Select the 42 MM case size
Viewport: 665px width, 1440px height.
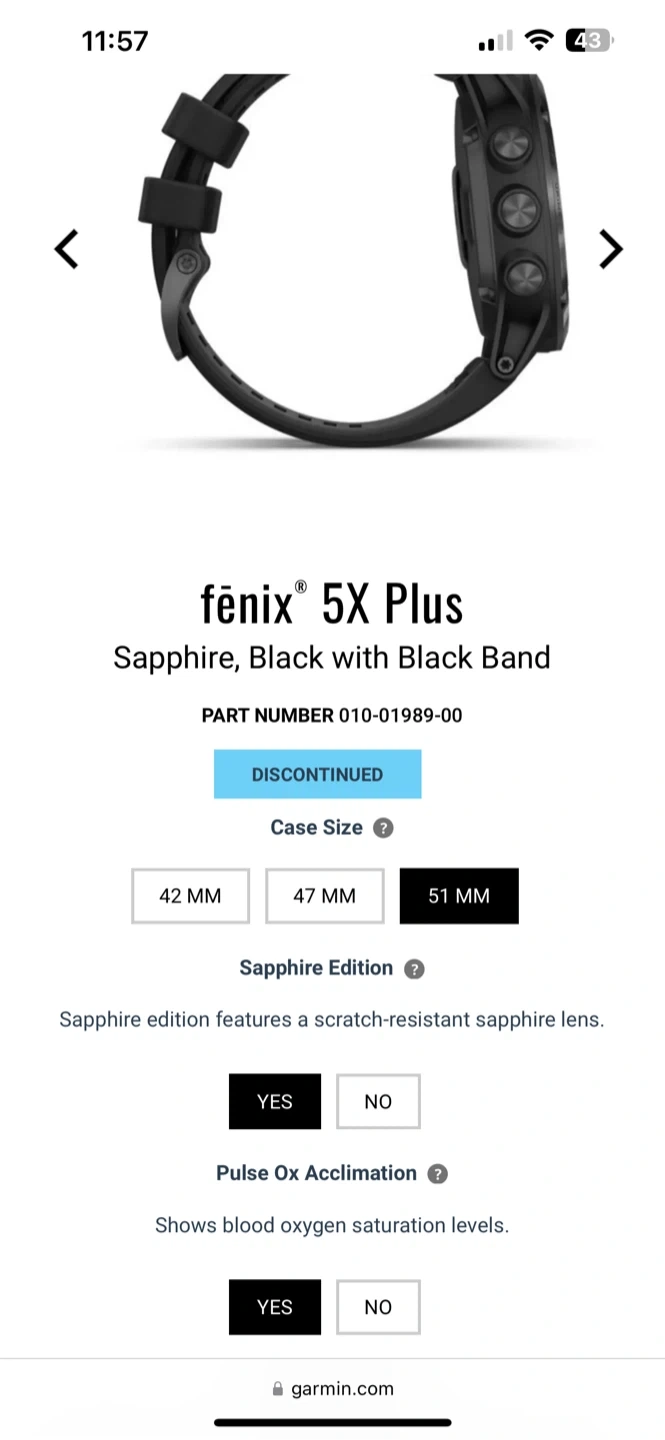pos(190,896)
